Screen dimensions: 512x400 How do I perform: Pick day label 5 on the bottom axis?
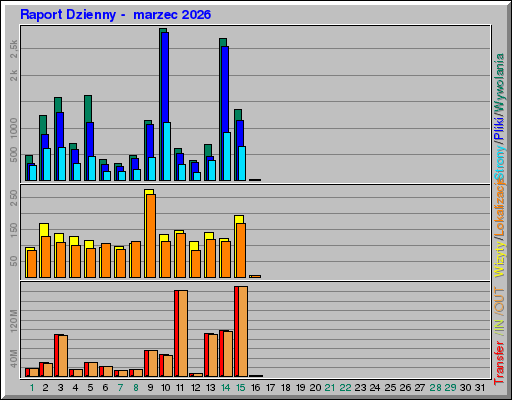tap(90, 388)
